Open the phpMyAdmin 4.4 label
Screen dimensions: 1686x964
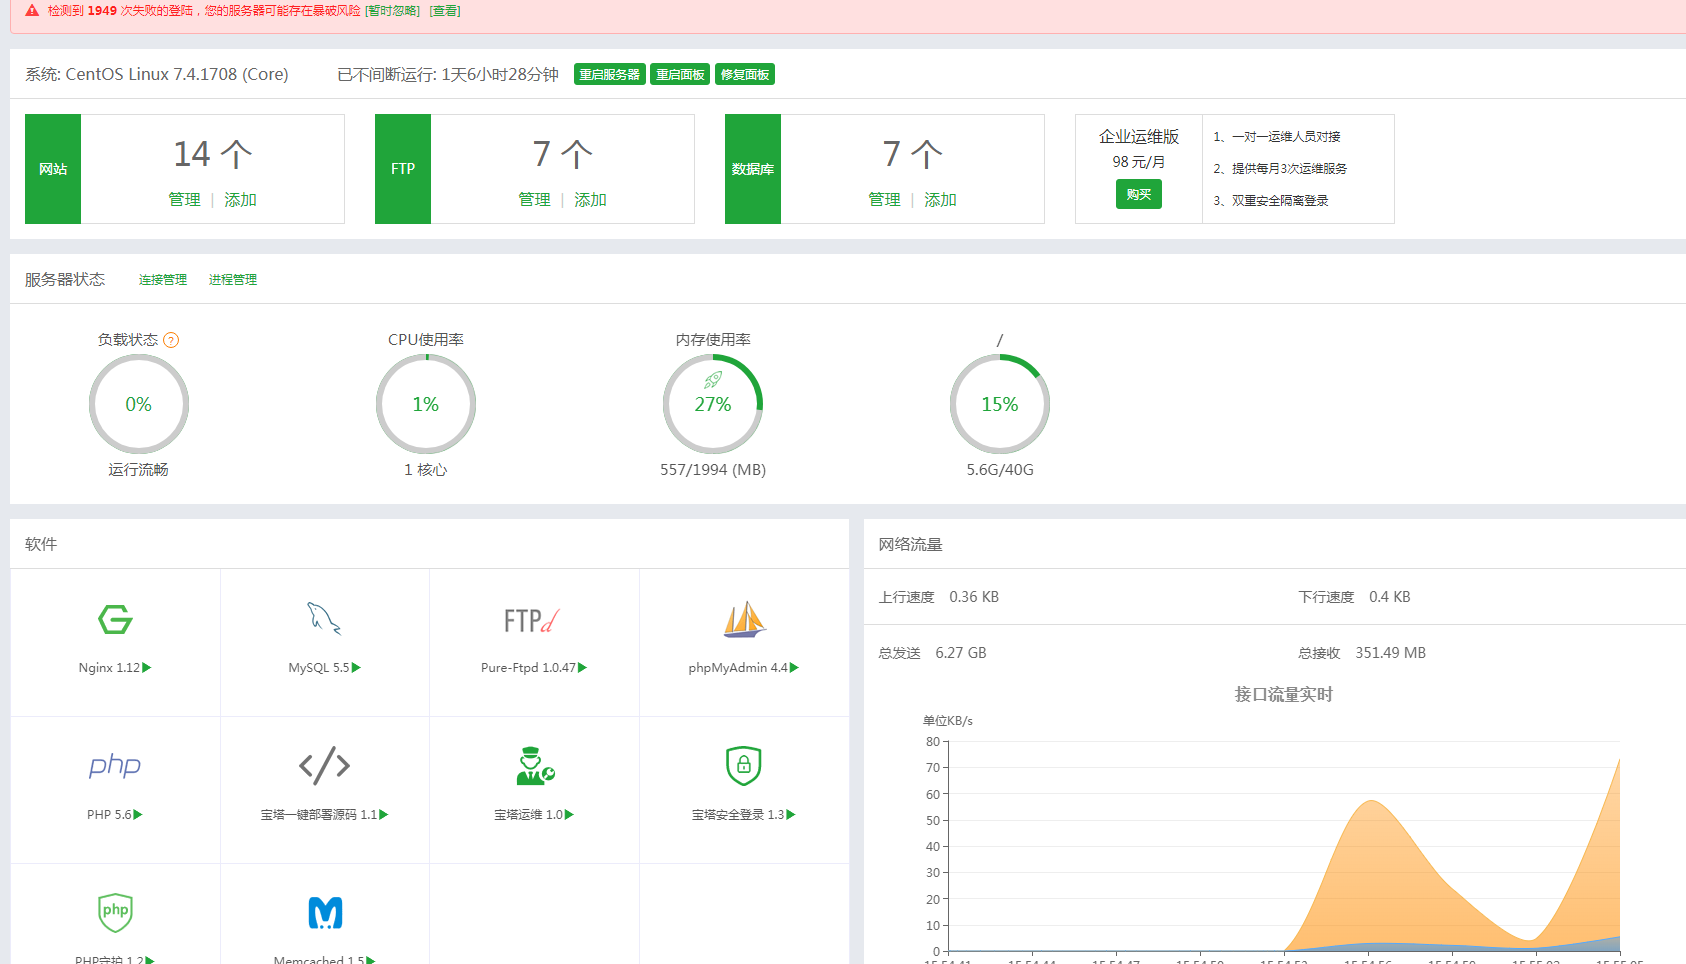pos(738,668)
